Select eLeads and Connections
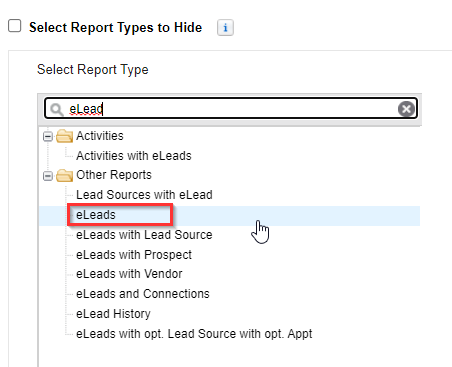 (143, 294)
